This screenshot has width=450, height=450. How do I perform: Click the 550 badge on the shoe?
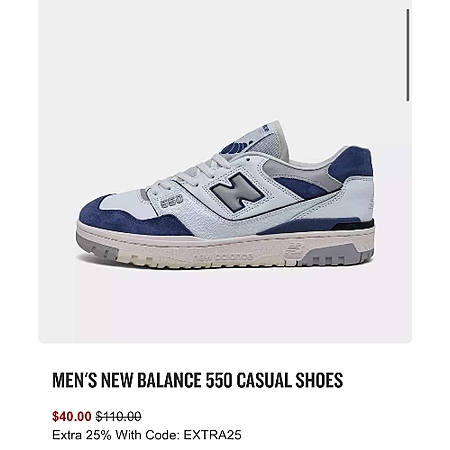pyautogui.click(x=171, y=201)
